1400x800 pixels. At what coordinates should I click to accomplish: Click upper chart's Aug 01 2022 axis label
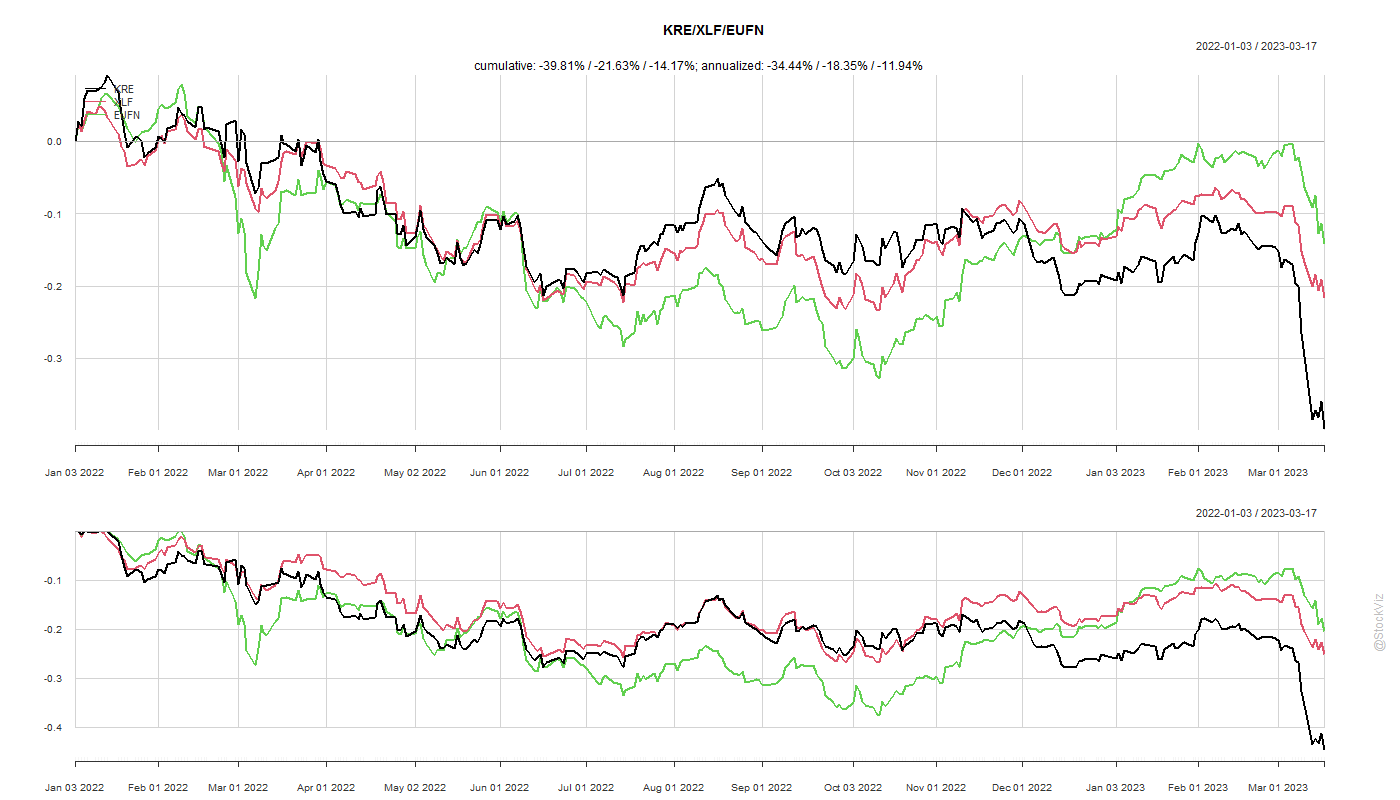tap(673, 473)
